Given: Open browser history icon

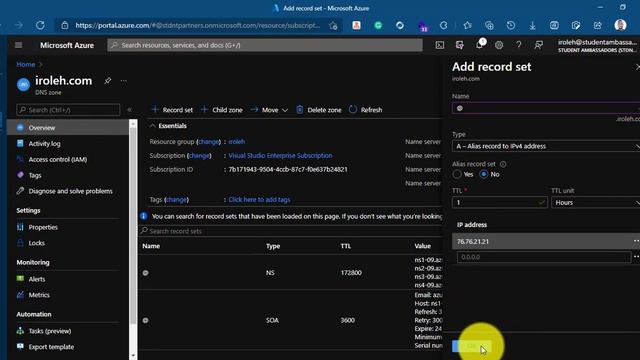Looking at the screenshot, I should 511,26.
